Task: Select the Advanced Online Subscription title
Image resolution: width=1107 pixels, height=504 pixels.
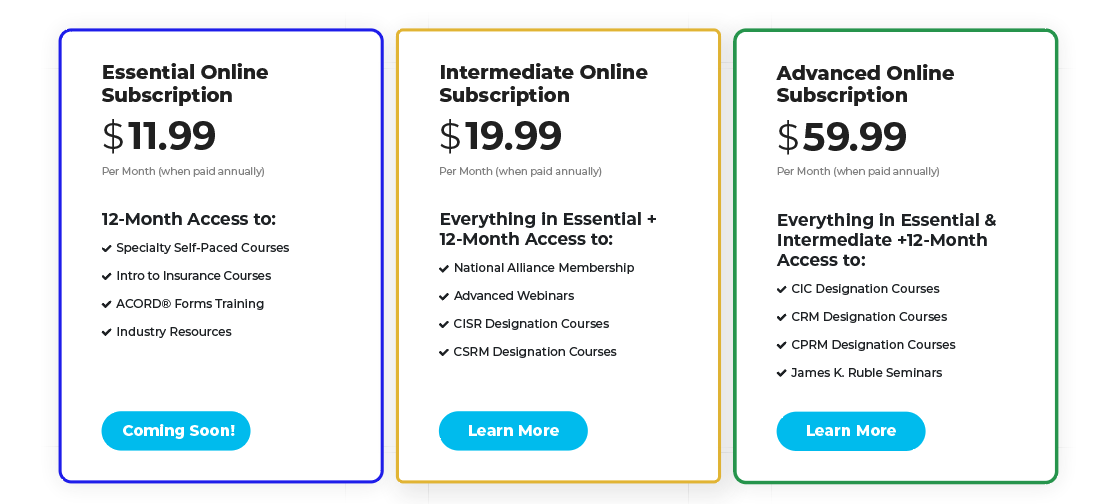Action: (x=865, y=84)
